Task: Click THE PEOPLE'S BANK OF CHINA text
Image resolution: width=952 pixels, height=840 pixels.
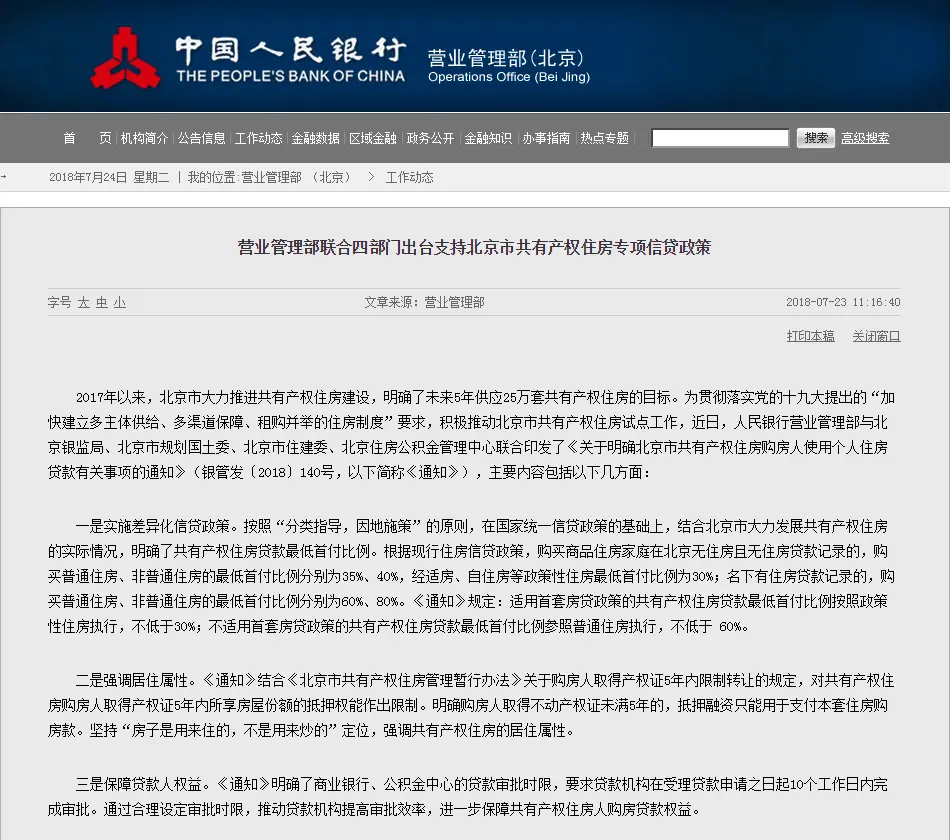Action: tap(290, 76)
